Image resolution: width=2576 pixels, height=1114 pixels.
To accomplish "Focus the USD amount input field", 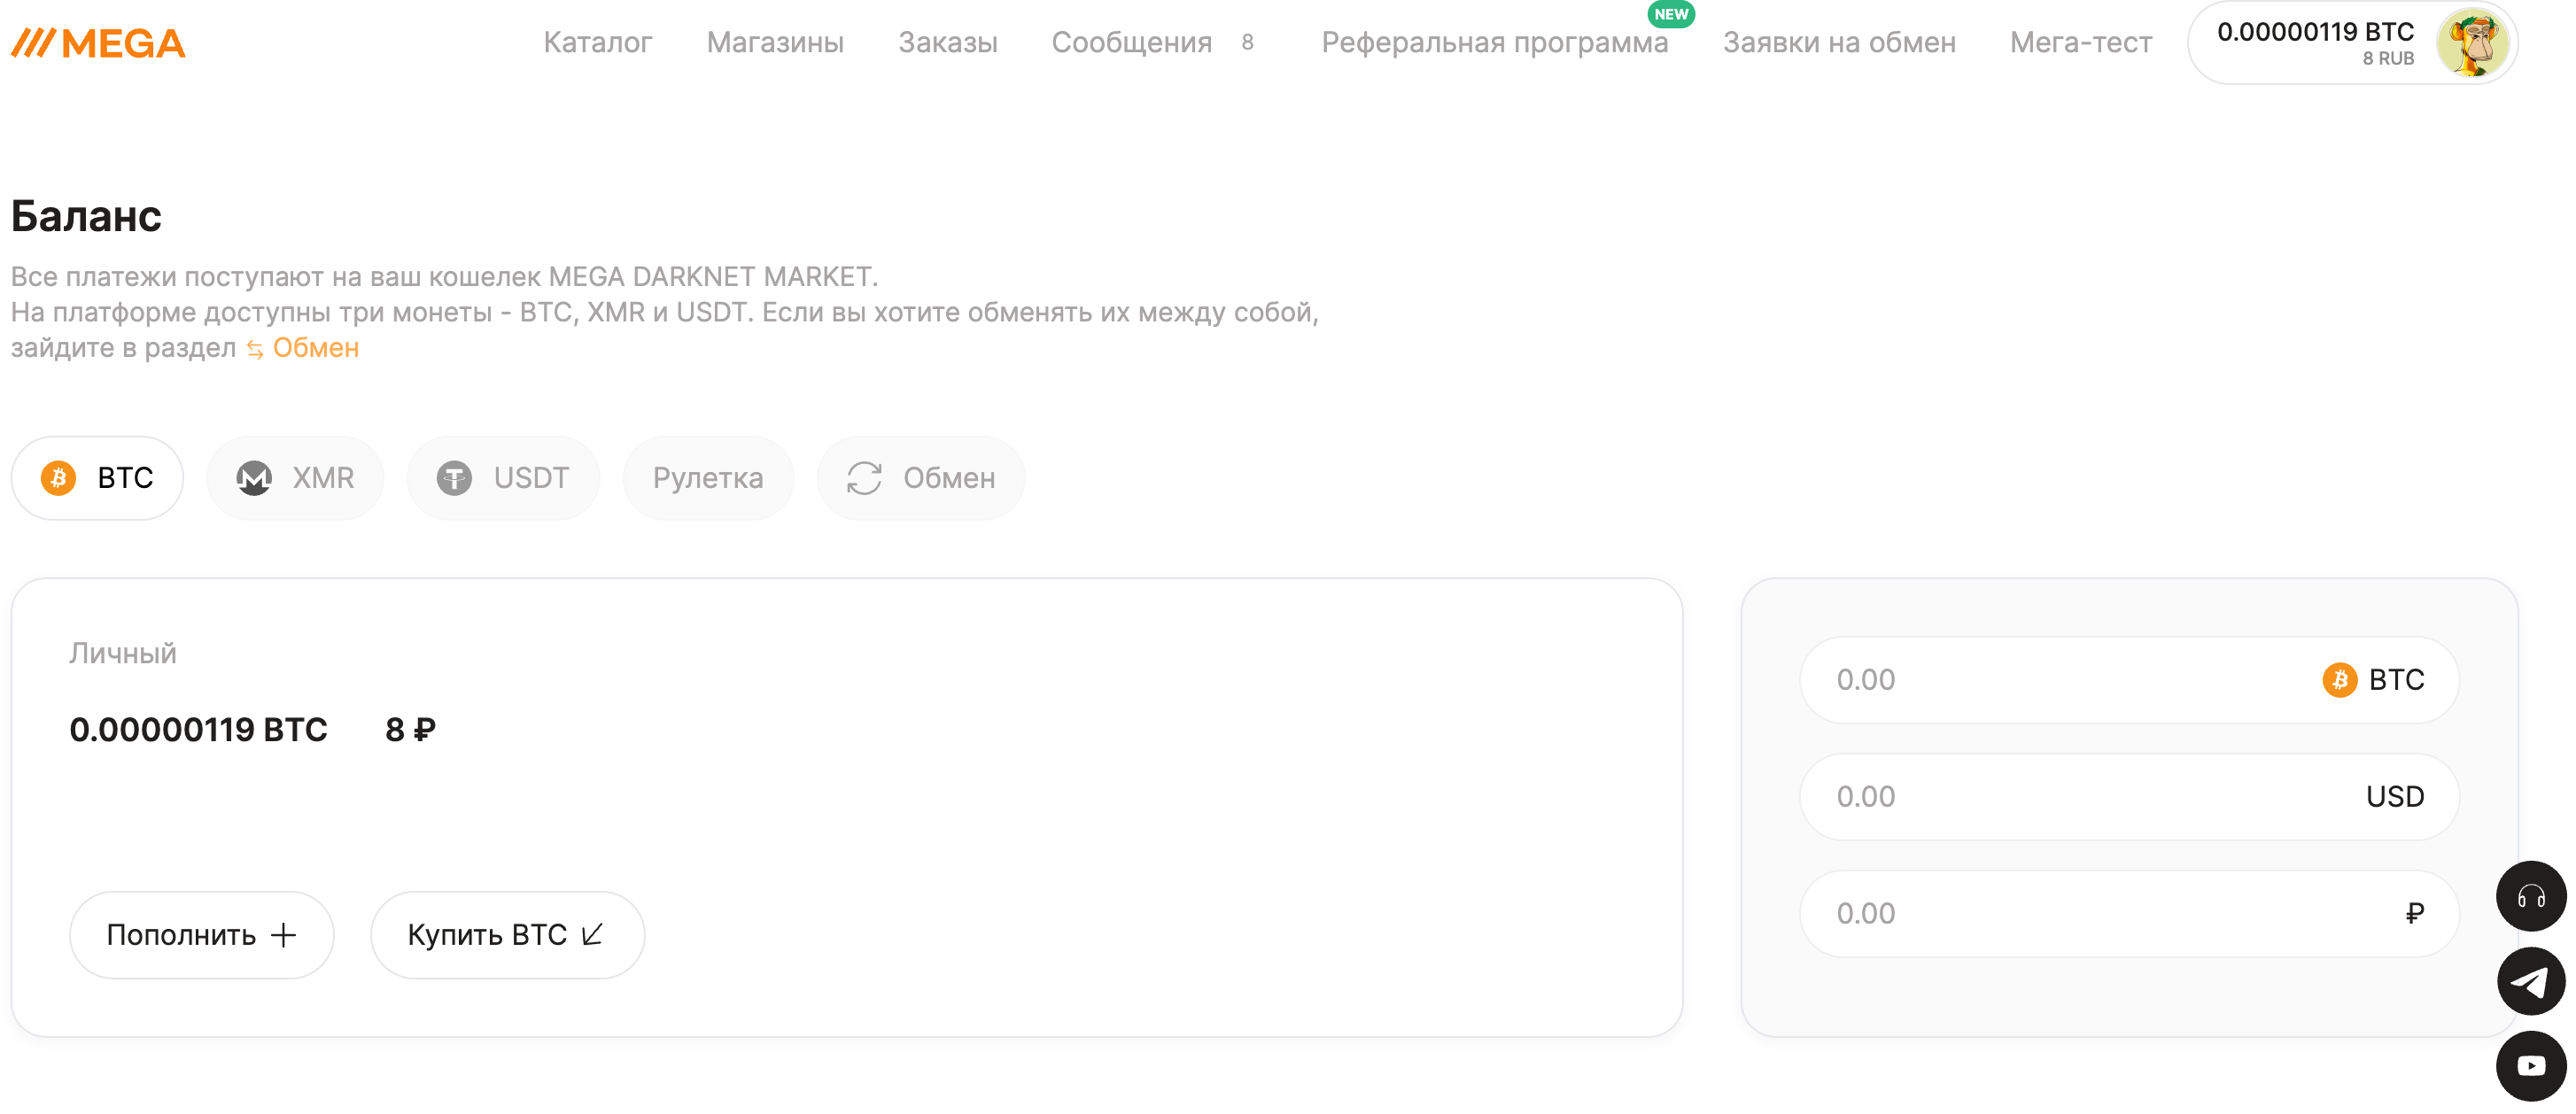I will (x=2129, y=797).
